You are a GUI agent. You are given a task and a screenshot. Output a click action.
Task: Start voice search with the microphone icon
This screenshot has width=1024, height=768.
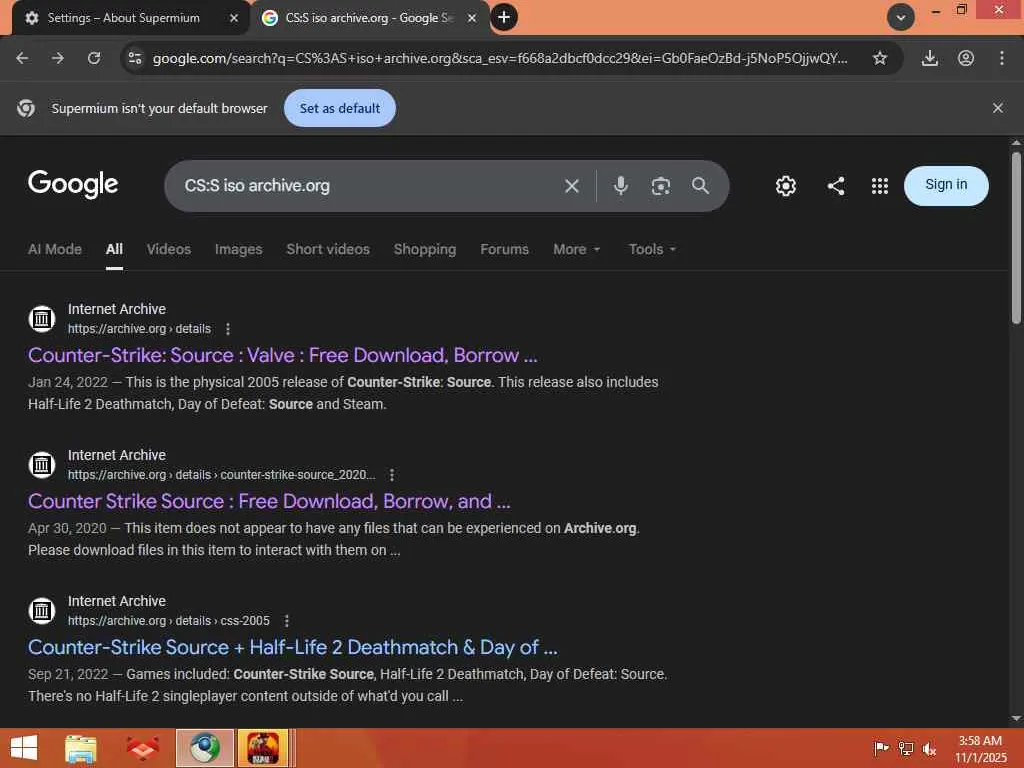[620, 186]
